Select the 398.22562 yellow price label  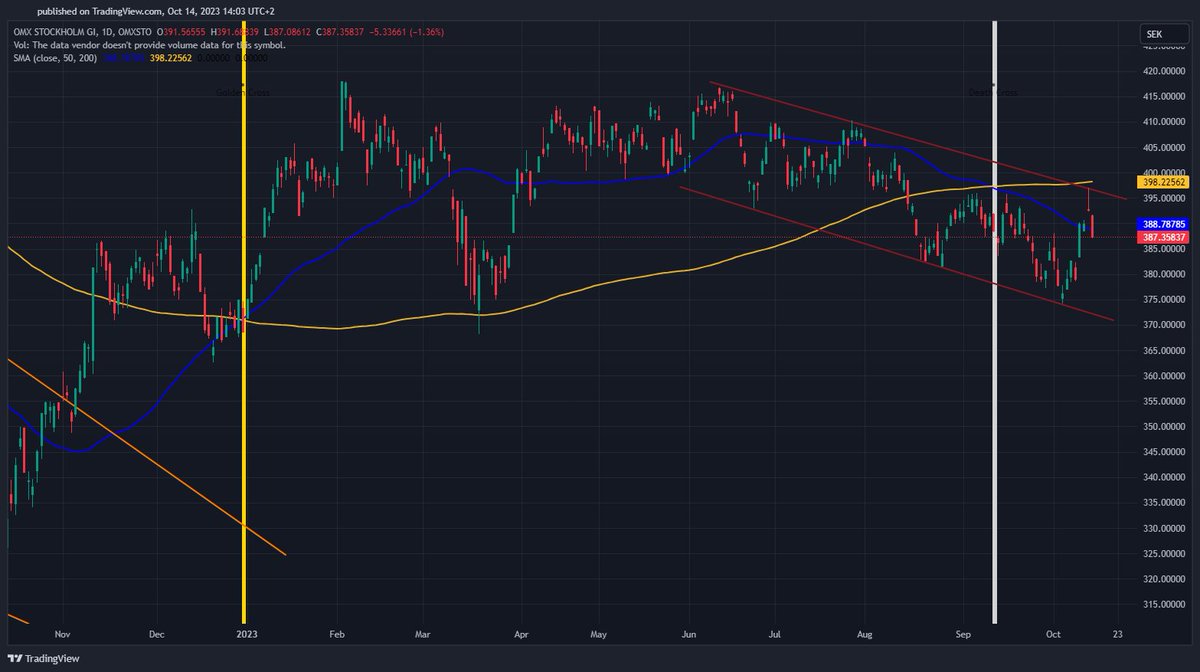pos(1165,184)
